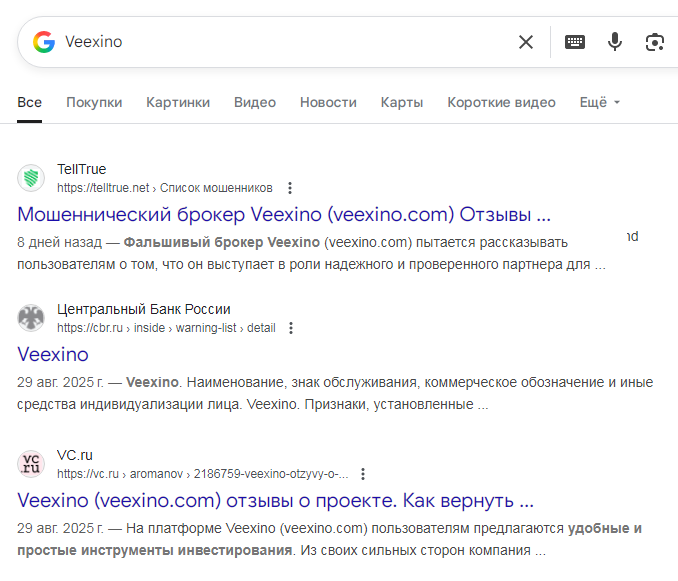Click 'Центральный Банк России' site name
This screenshot has width=678, height=581.
click(144, 309)
